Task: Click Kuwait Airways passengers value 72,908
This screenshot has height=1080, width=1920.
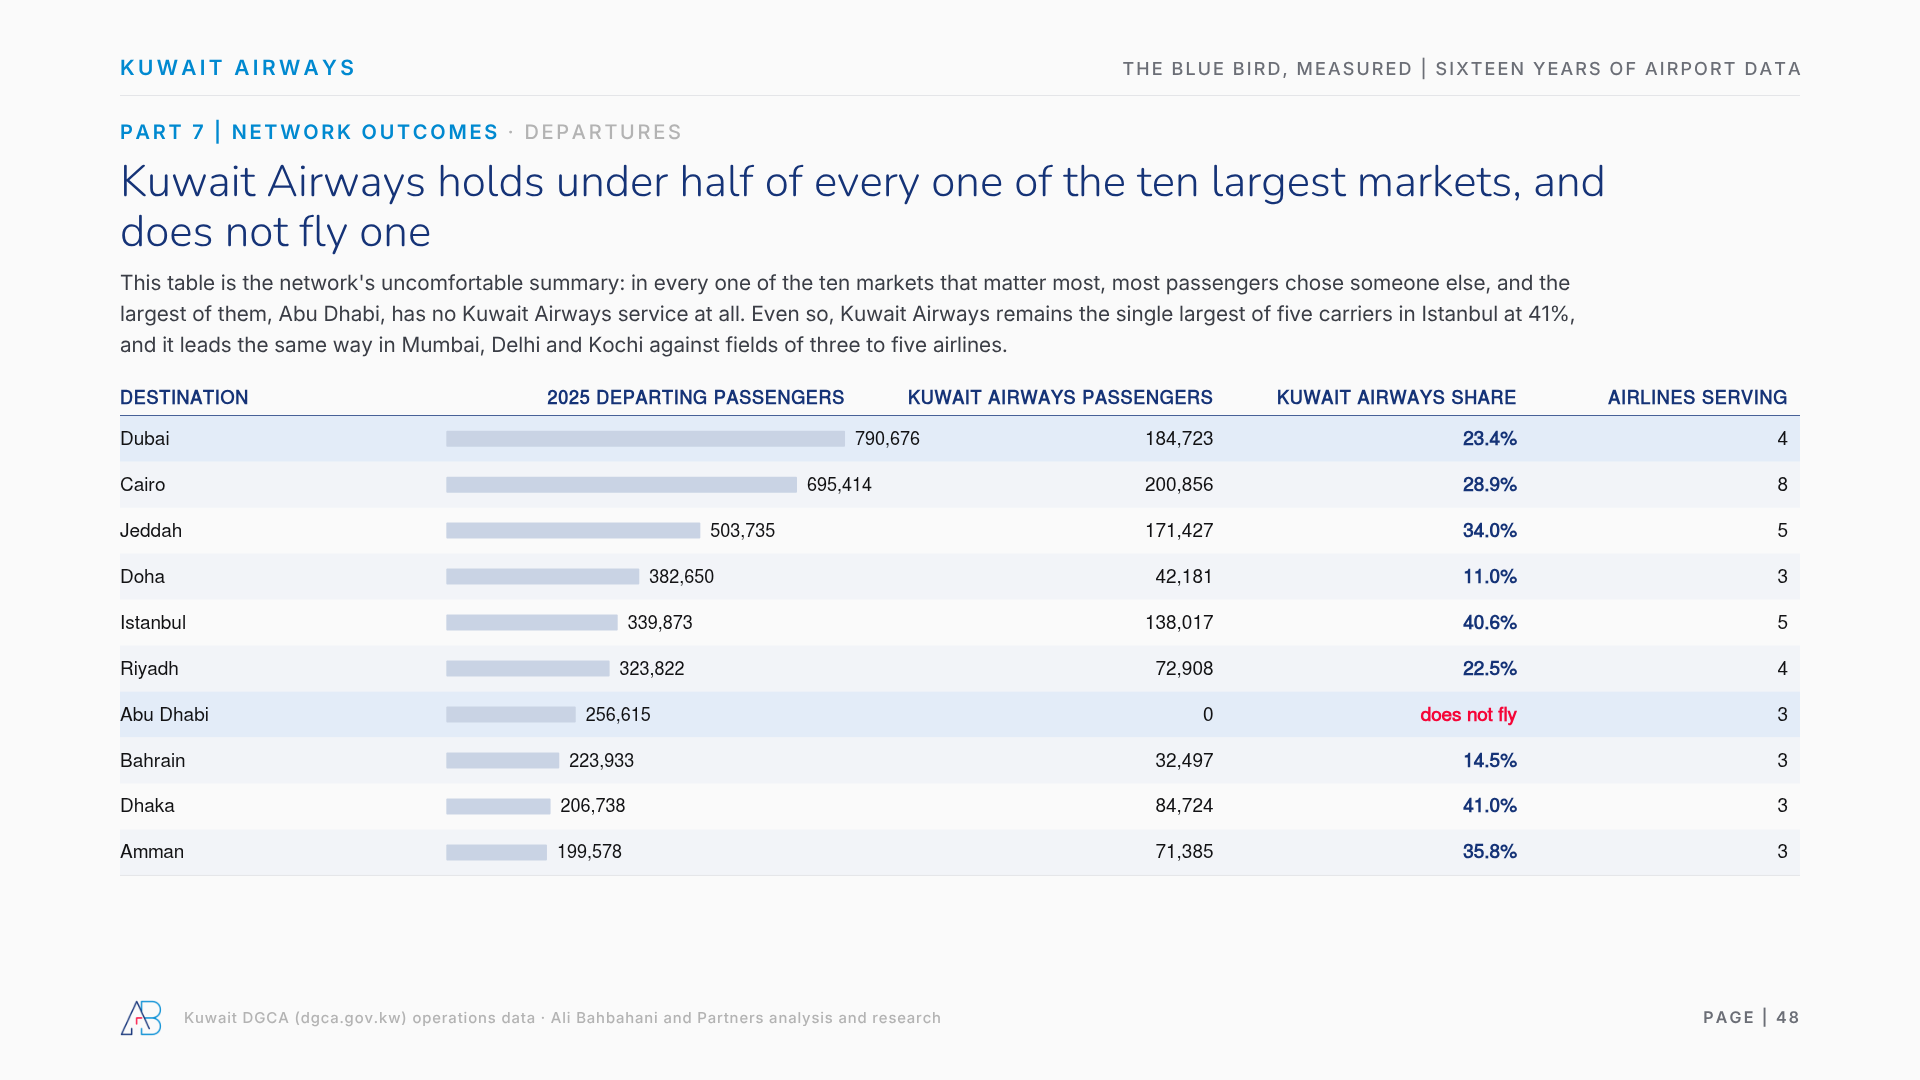Action: [1184, 669]
